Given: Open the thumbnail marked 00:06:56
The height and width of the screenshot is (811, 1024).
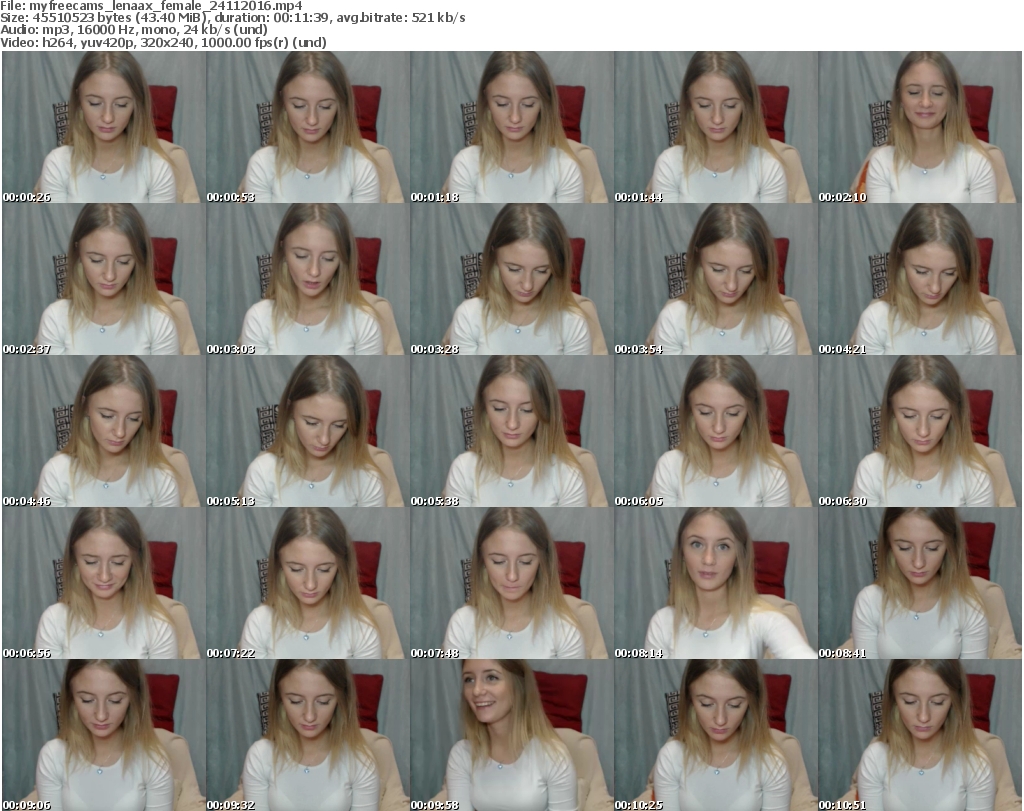Looking at the screenshot, I should [104, 583].
